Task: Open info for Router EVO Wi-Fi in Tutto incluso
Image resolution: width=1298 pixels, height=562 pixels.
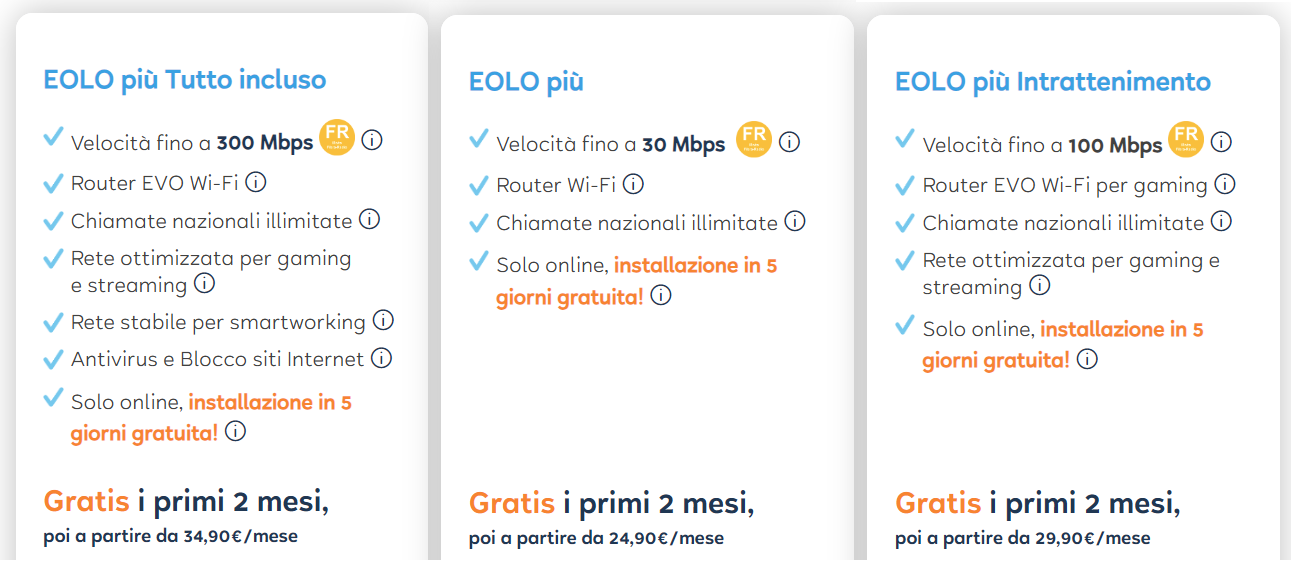Action: pyautogui.click(x=256, y=182)
